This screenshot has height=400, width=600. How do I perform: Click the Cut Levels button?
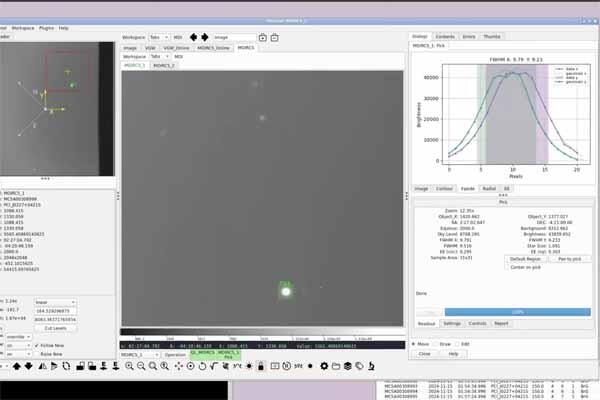coord(57,327)
